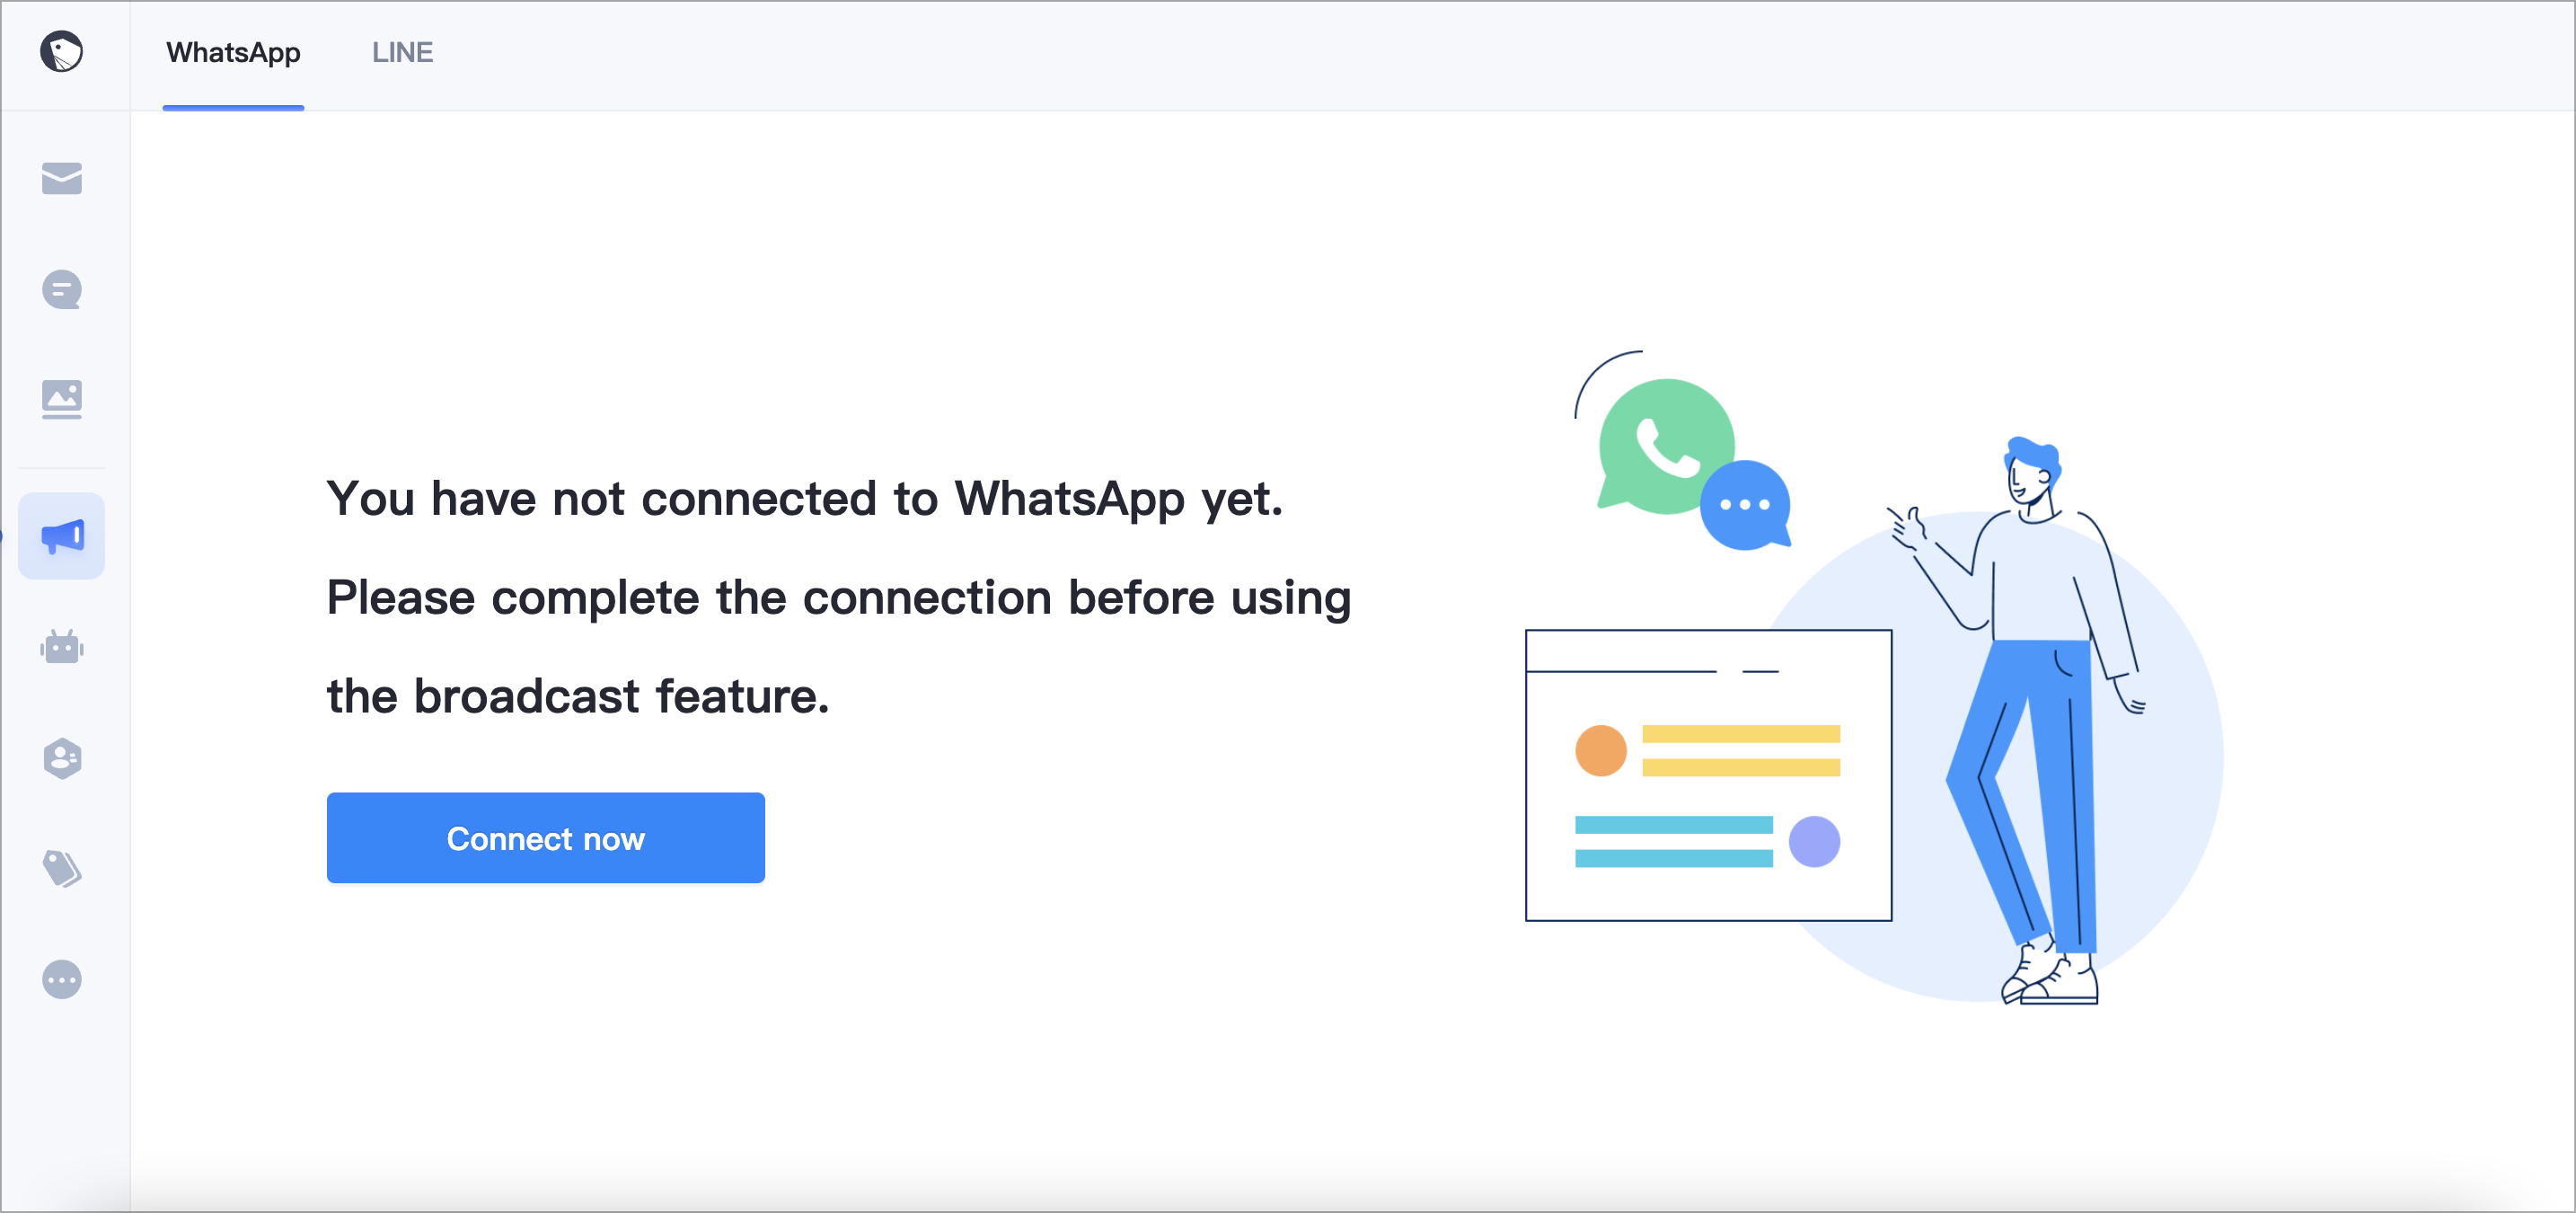Click the yellow text bars in card
The image size is (2576, 1213).
coord(1741,750)
